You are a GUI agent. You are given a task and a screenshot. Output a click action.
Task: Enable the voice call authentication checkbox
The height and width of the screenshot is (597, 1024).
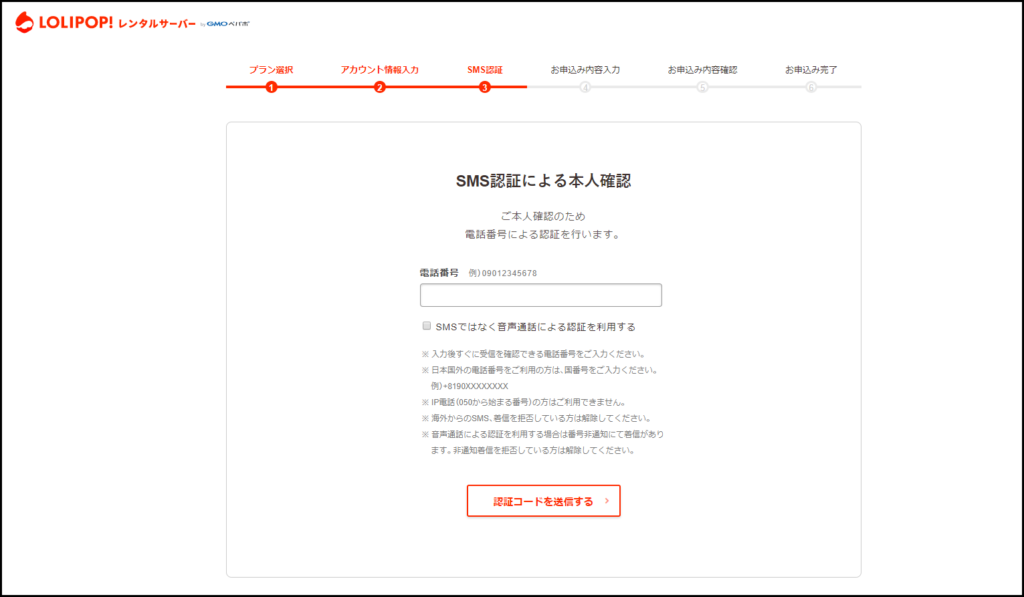(x=426, y=326)
